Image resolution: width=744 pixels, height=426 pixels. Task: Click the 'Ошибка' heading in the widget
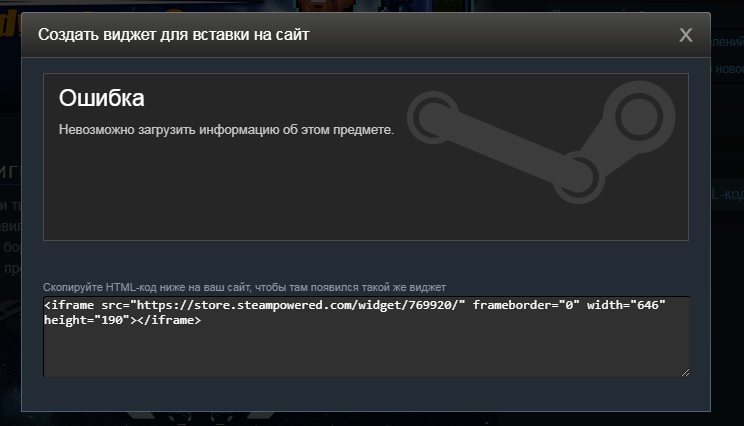(x=102, y=98)
